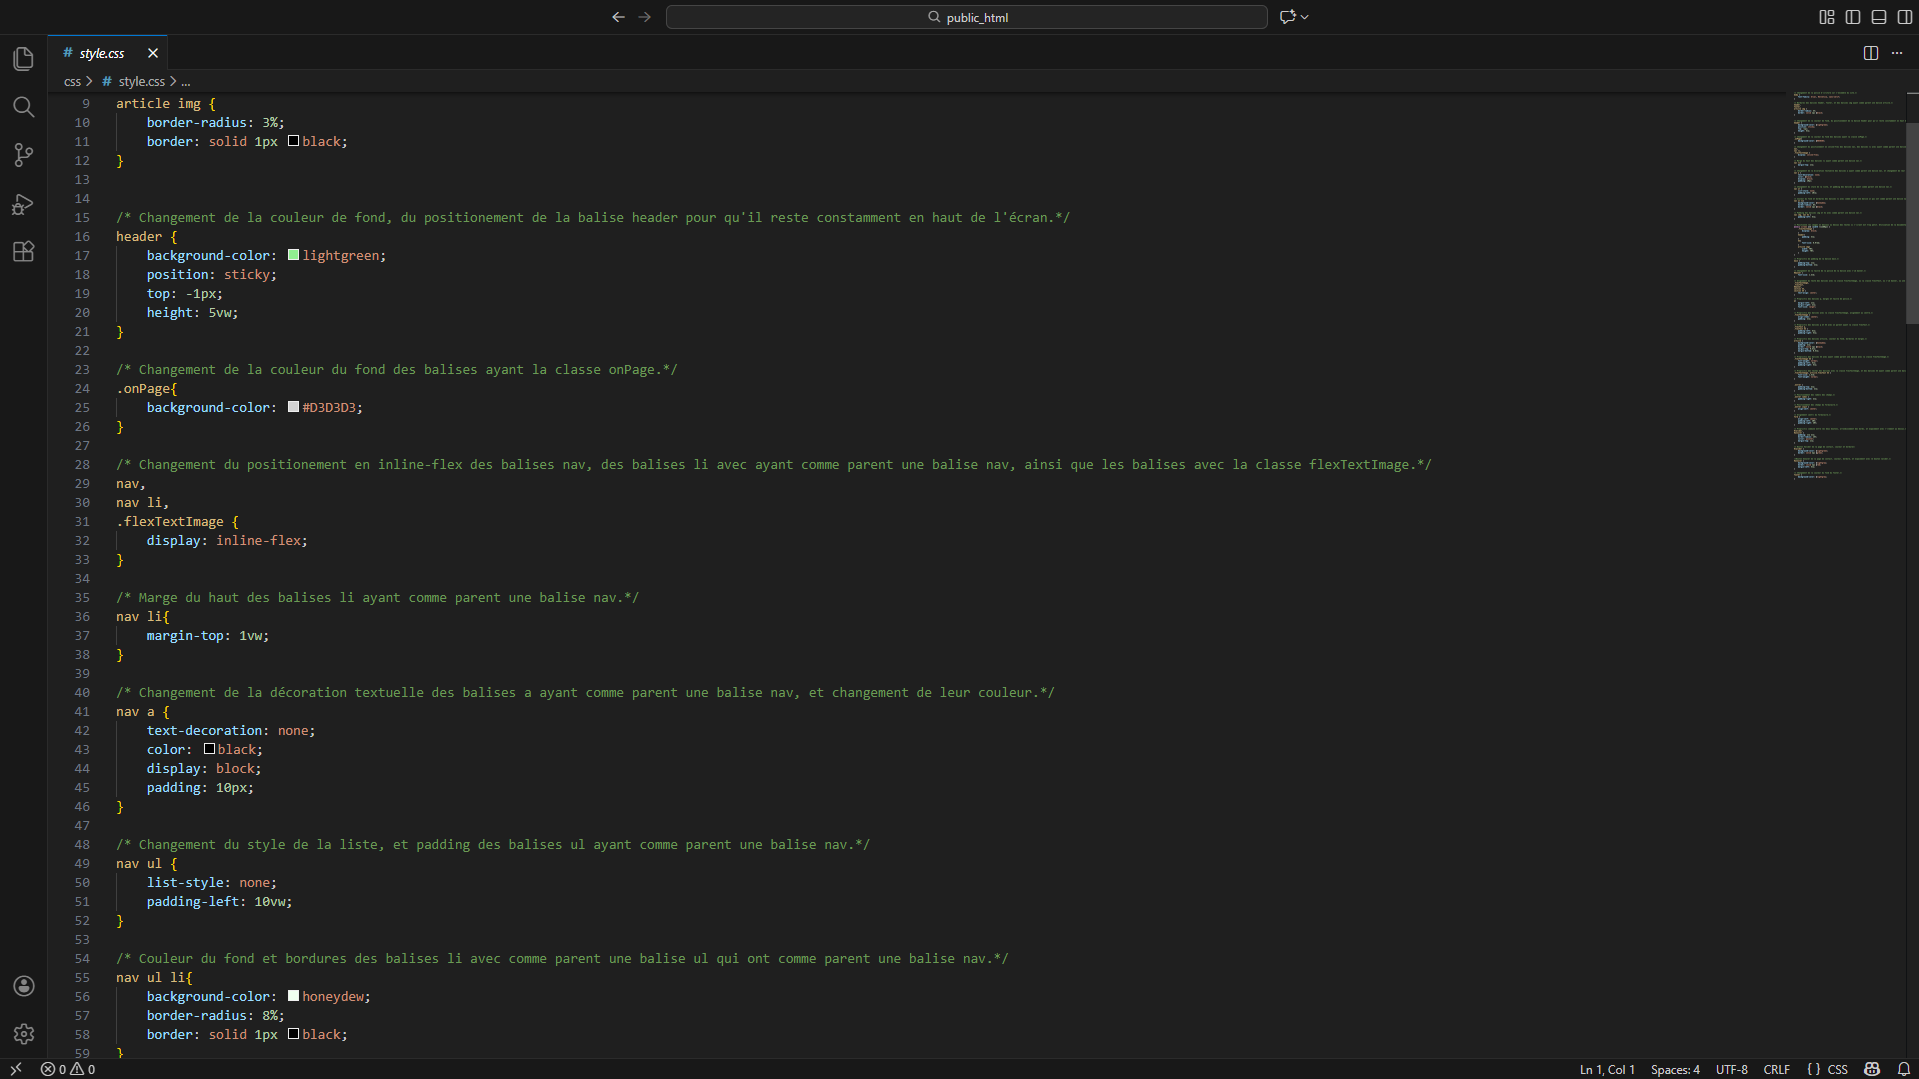Screen dimensions: 1919x1079
Task: Open the Explorer view in activity bar
Action: tap(23, 59)
